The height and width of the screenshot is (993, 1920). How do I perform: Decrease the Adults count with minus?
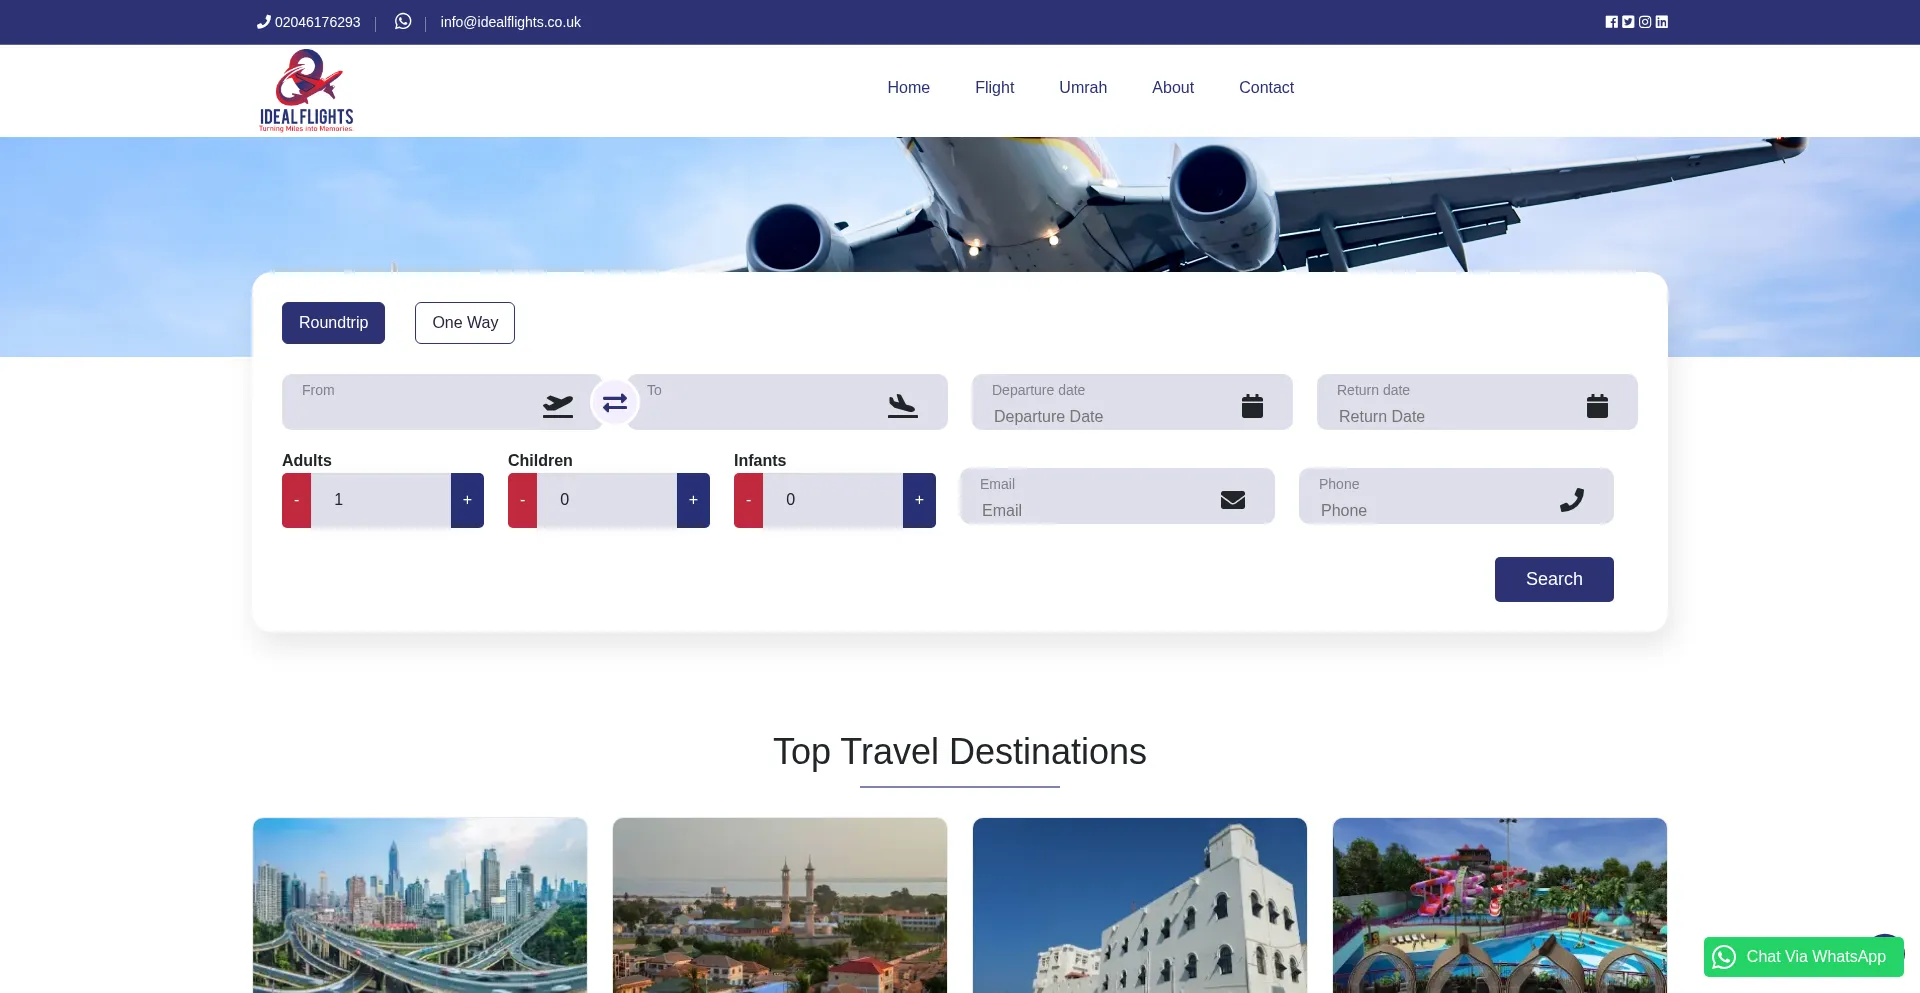click(x=296, y=500)
